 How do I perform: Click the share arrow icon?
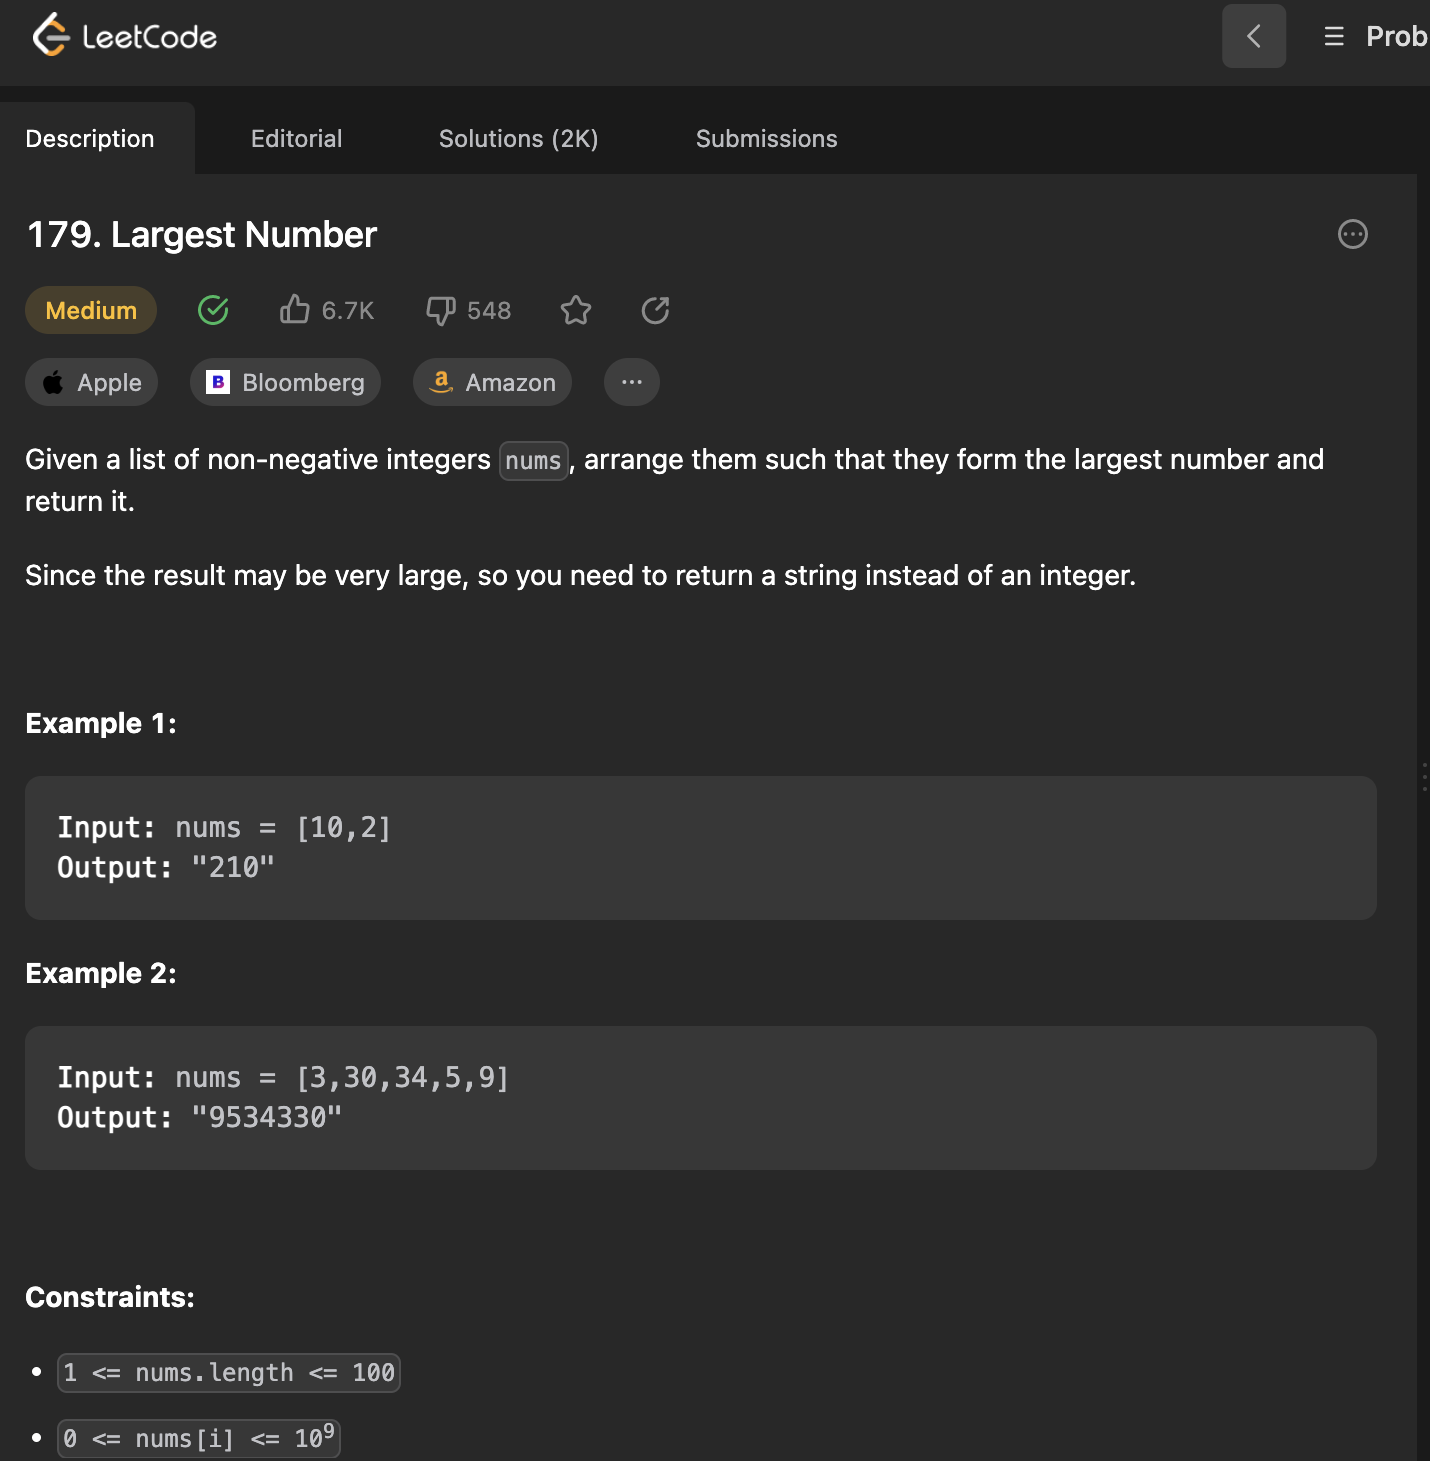(655, 310)
